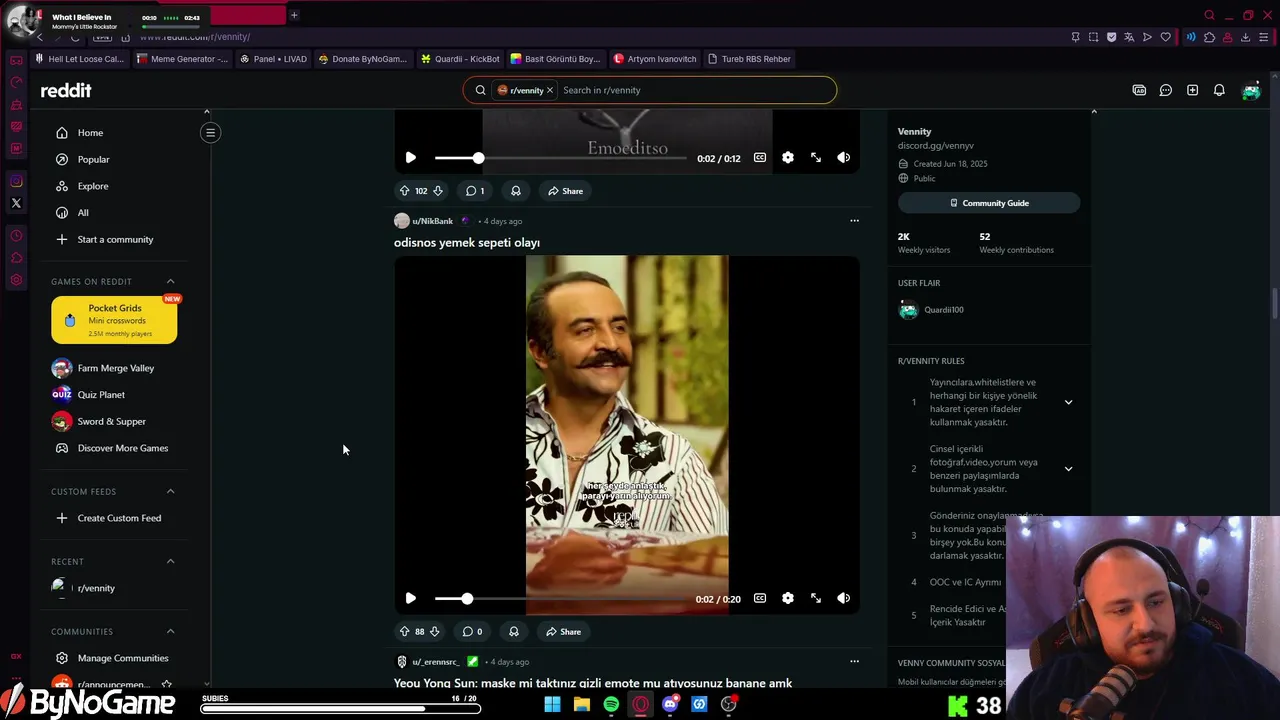This screenshot has height=720, width=1280.
Task: Share the post with 102 votes
Action: 565,190
